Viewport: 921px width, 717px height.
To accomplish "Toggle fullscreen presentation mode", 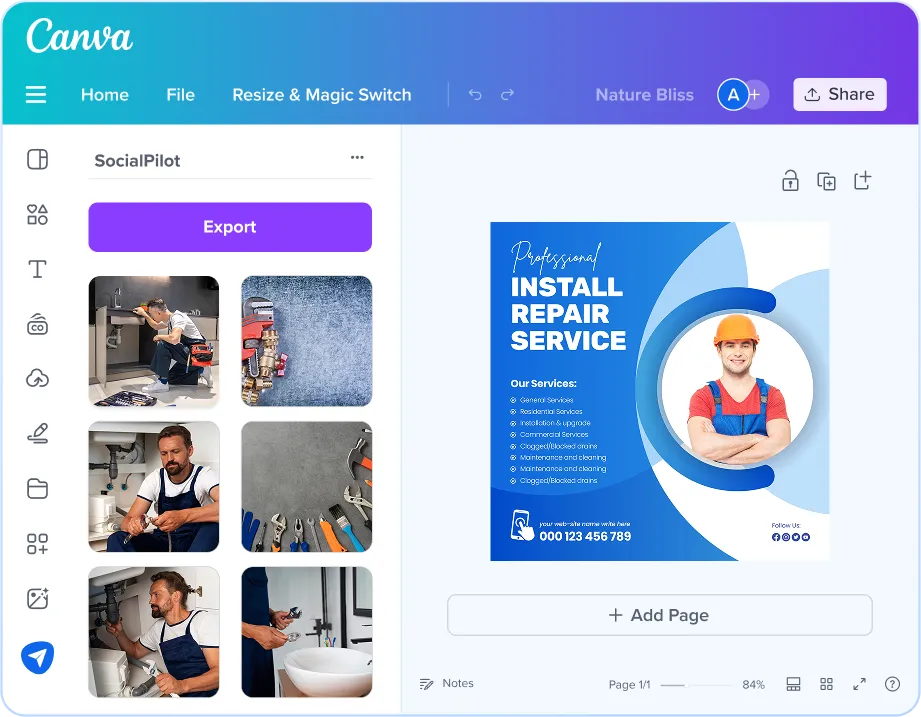I will point(859,684).
